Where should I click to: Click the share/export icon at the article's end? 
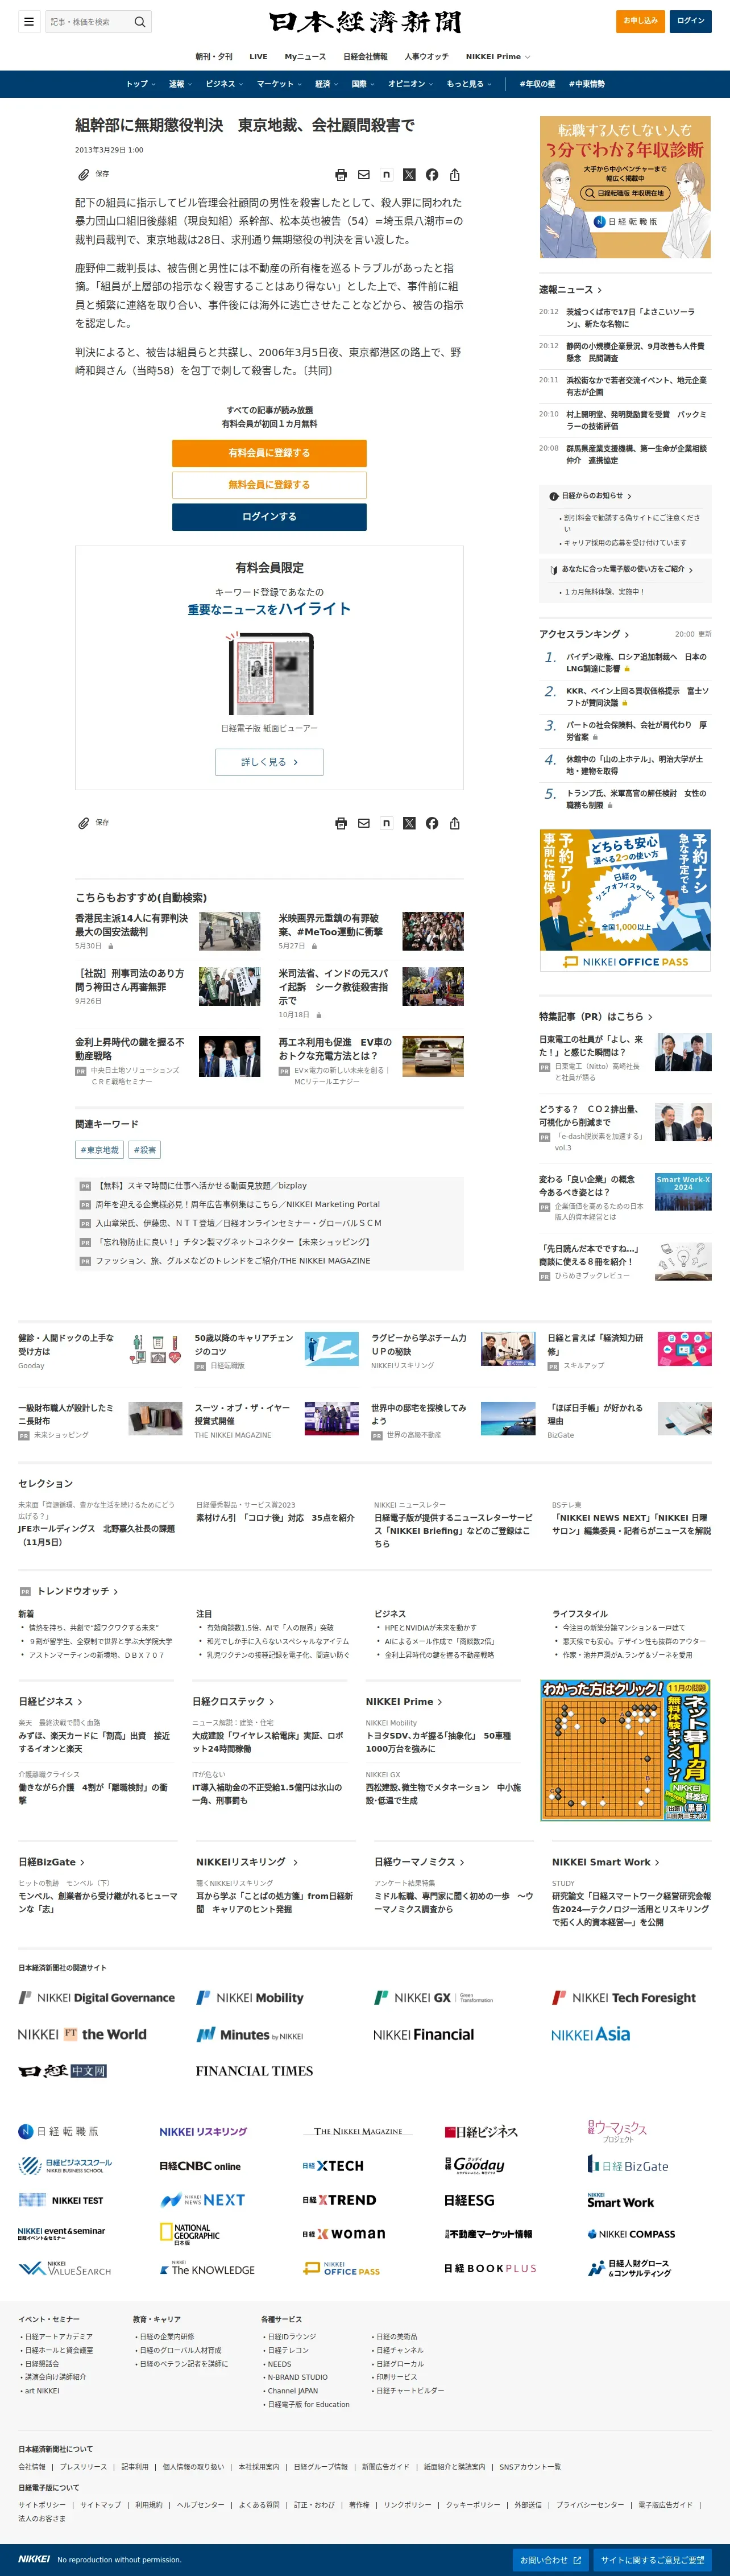tap(455, 823)
